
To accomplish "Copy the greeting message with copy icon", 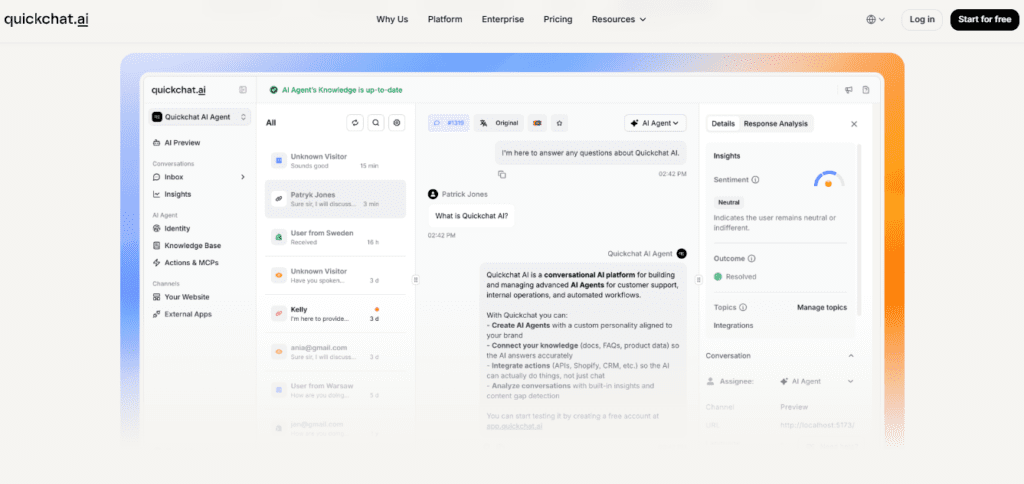I will [x=502, y=174].
